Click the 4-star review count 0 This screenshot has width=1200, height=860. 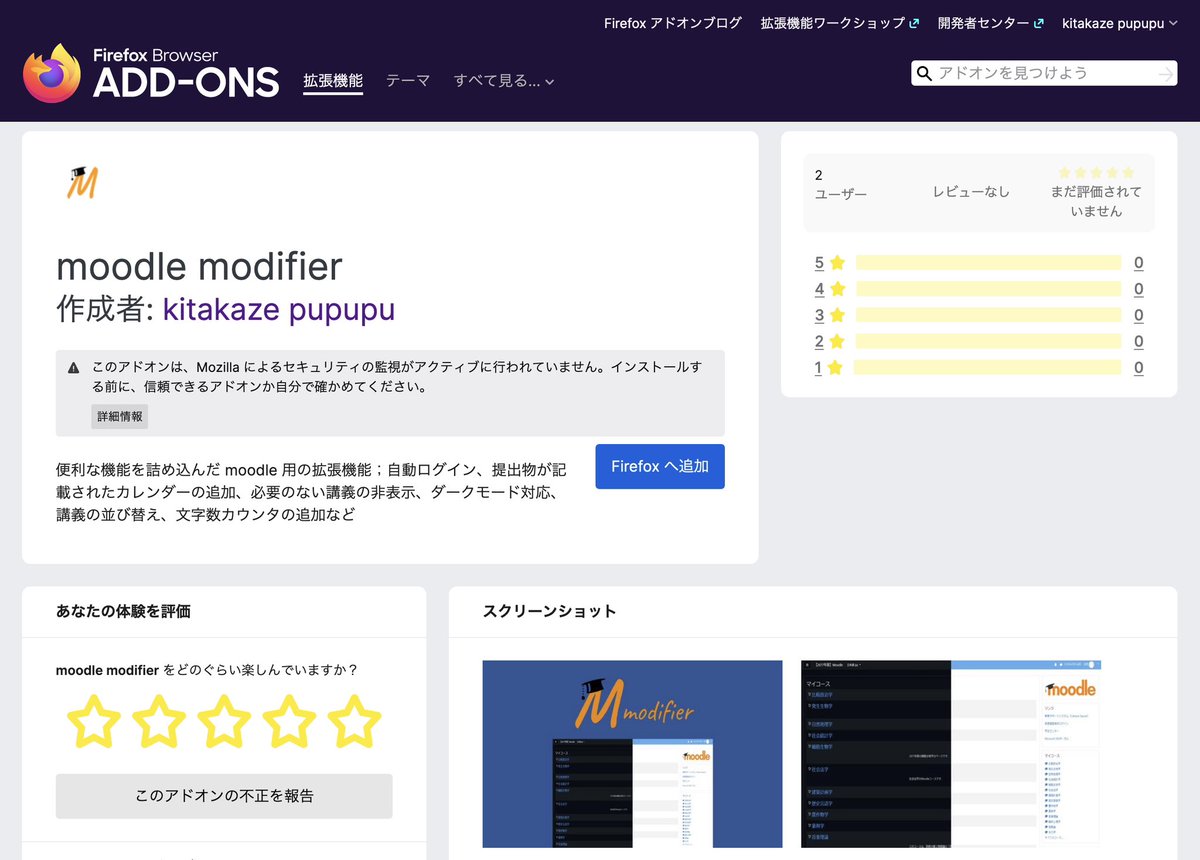1138,289
